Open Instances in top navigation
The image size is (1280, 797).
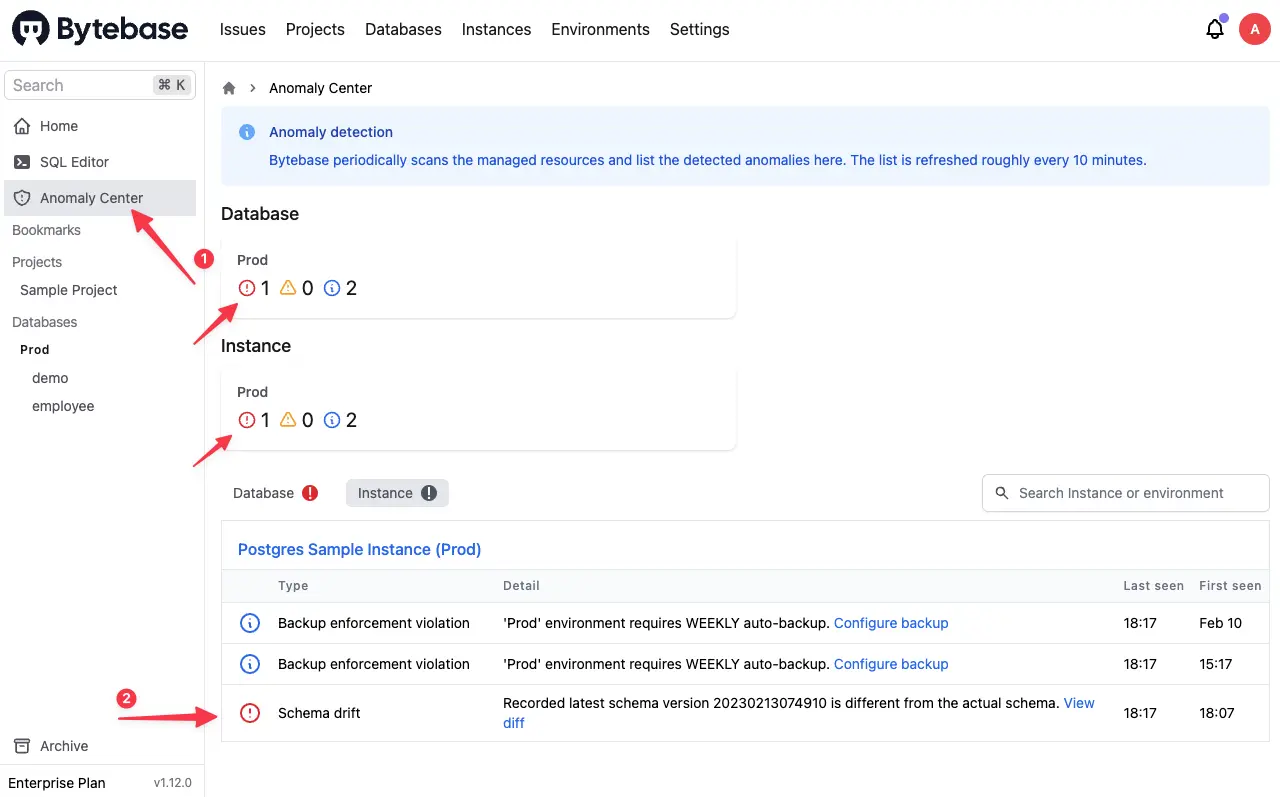[x=496, y=29]
